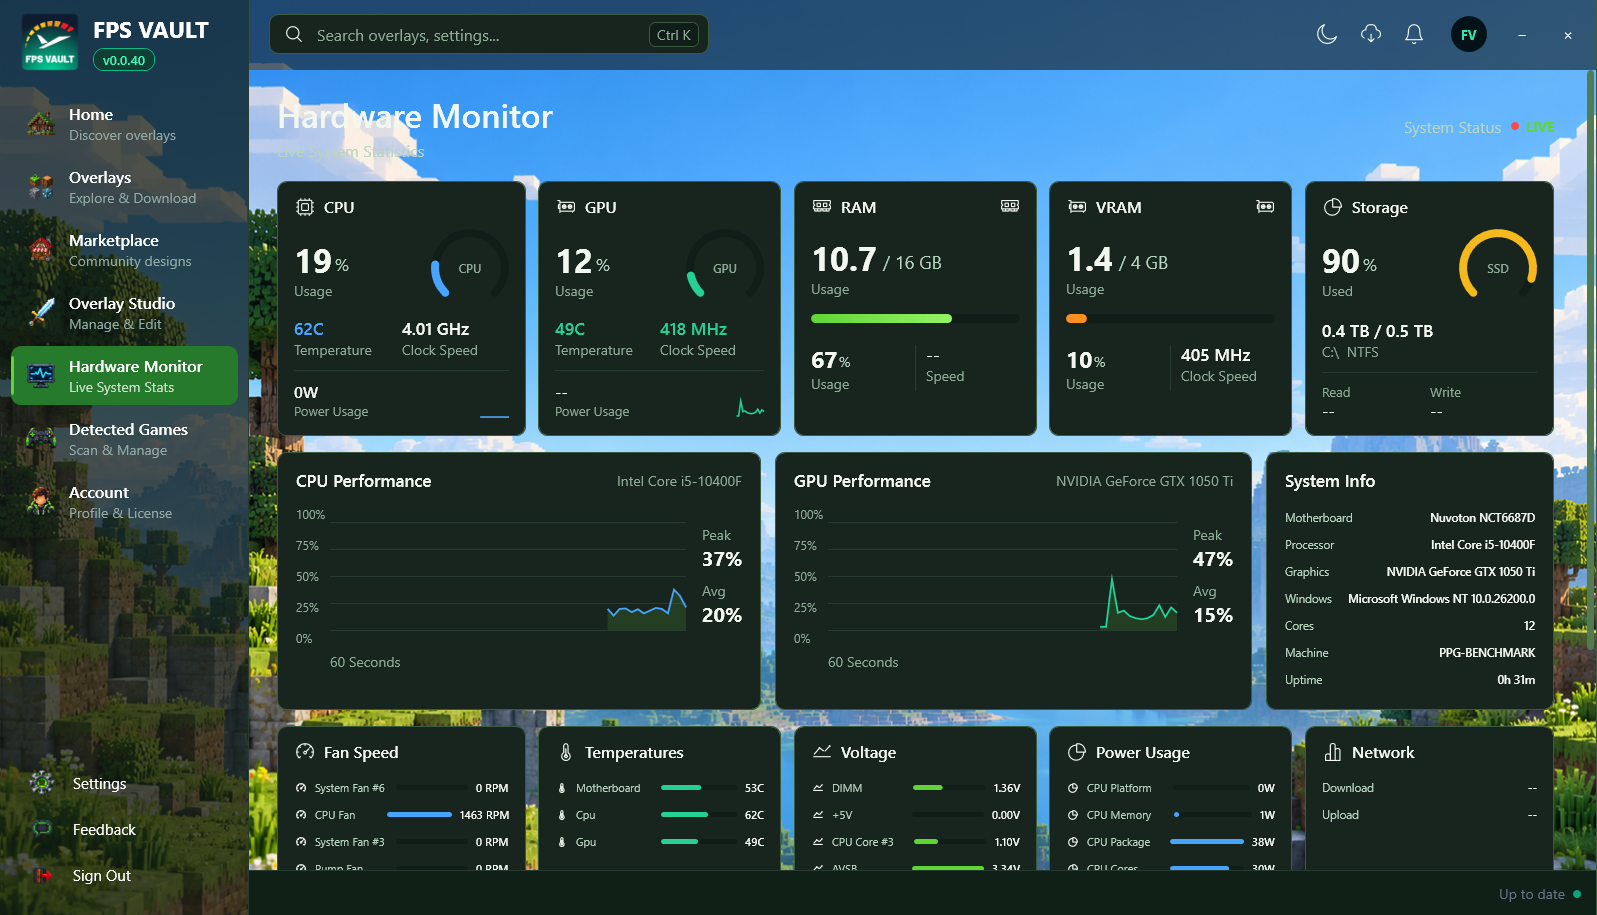Viewport: 1597px width, 915px height.
Task: Click the cloud download icon
Action: click(1371, 35)
